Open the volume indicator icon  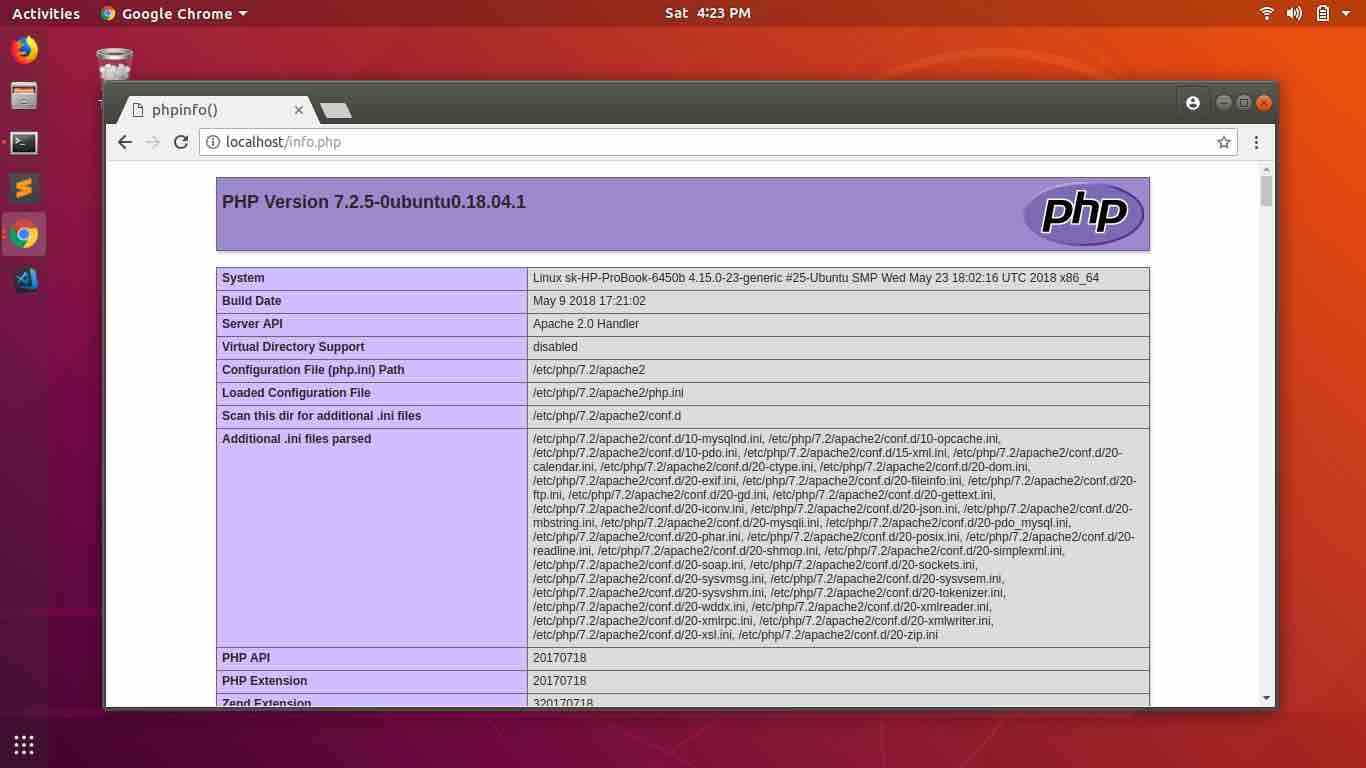click(x=1294, y=13)
